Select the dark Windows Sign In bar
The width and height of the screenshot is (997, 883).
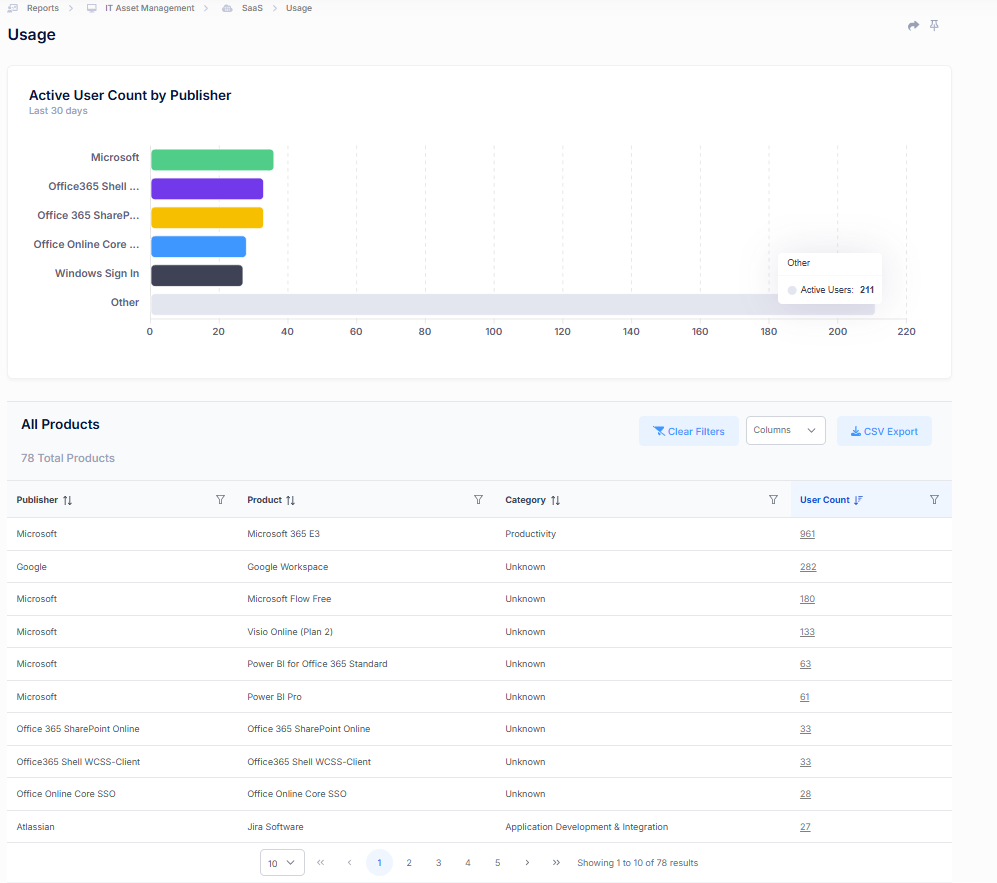197,275
